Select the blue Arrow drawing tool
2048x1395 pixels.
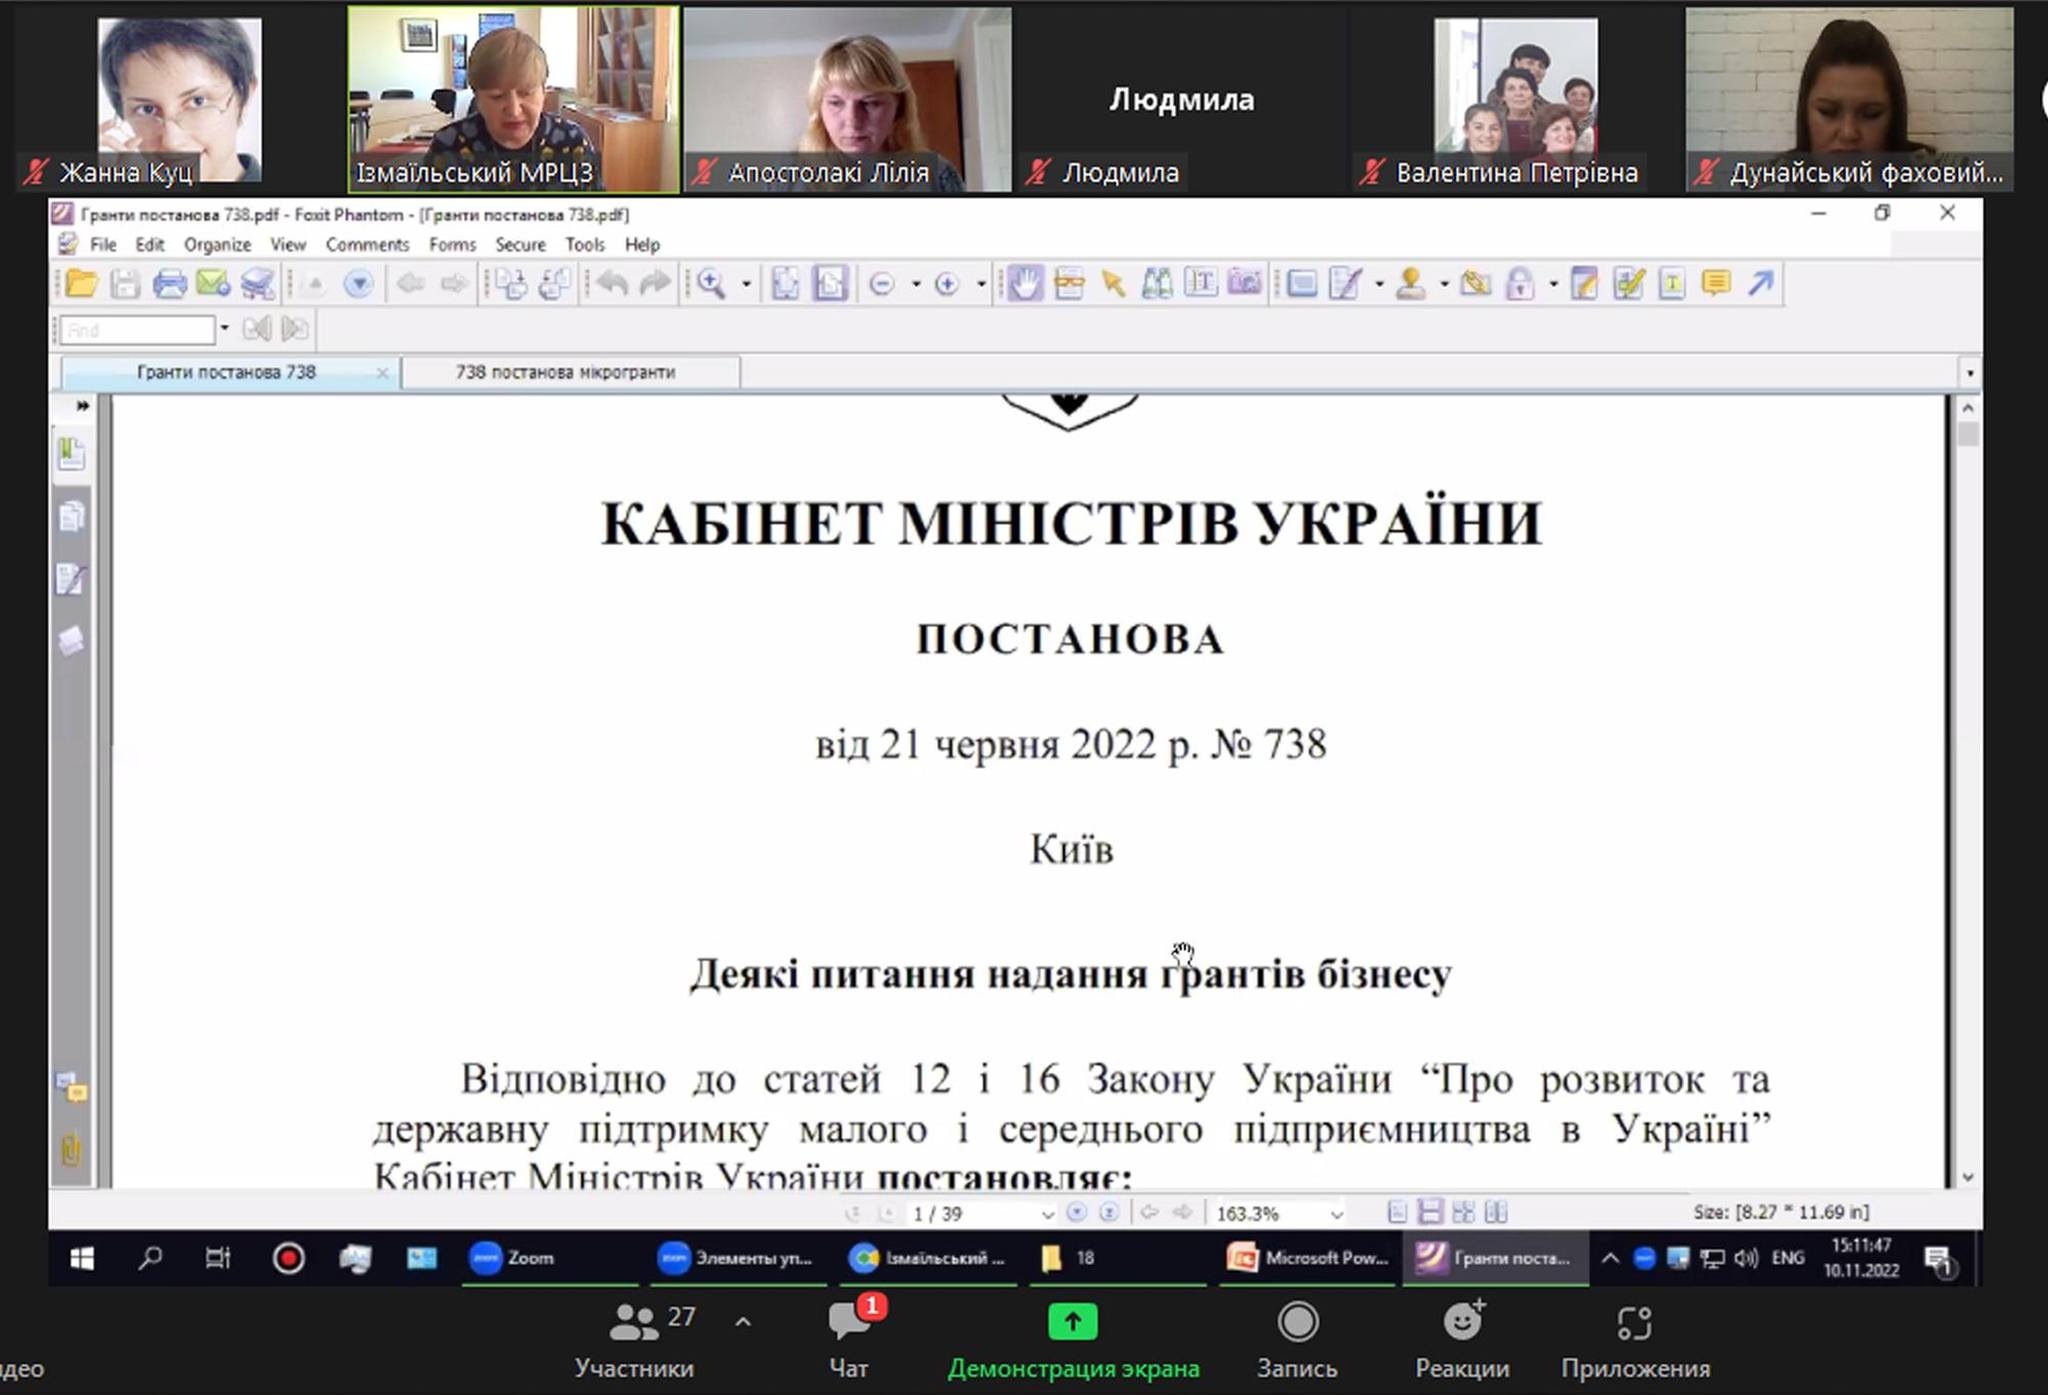coord(1761,284)
